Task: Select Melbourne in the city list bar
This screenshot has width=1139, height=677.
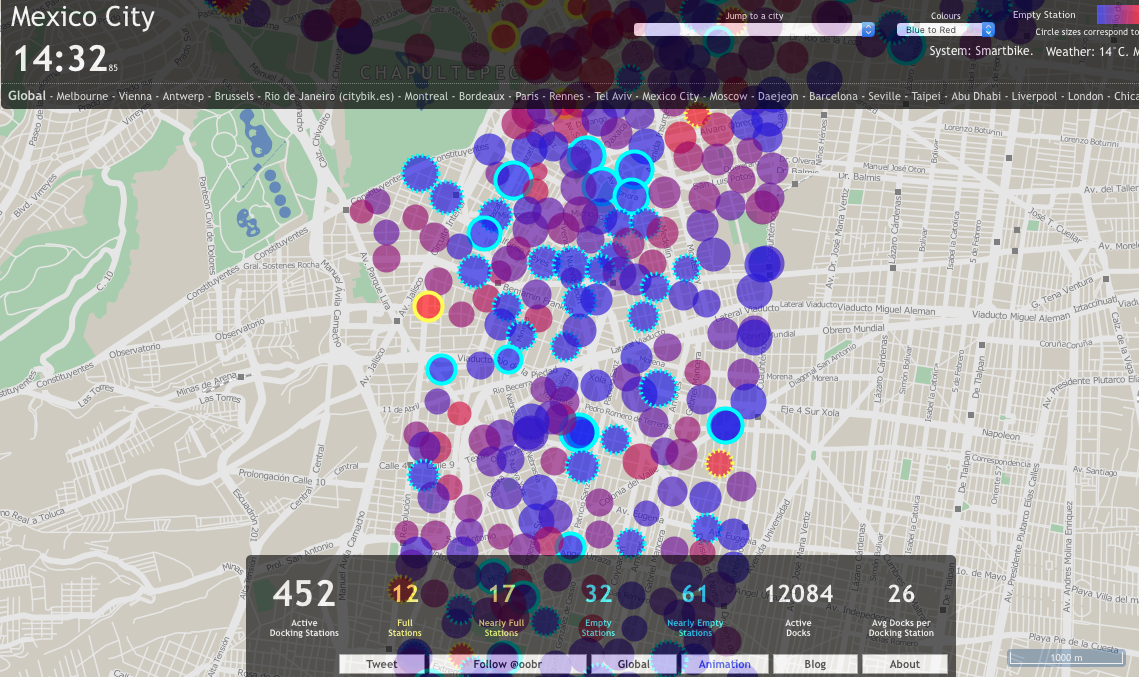Action: [81, 96]
